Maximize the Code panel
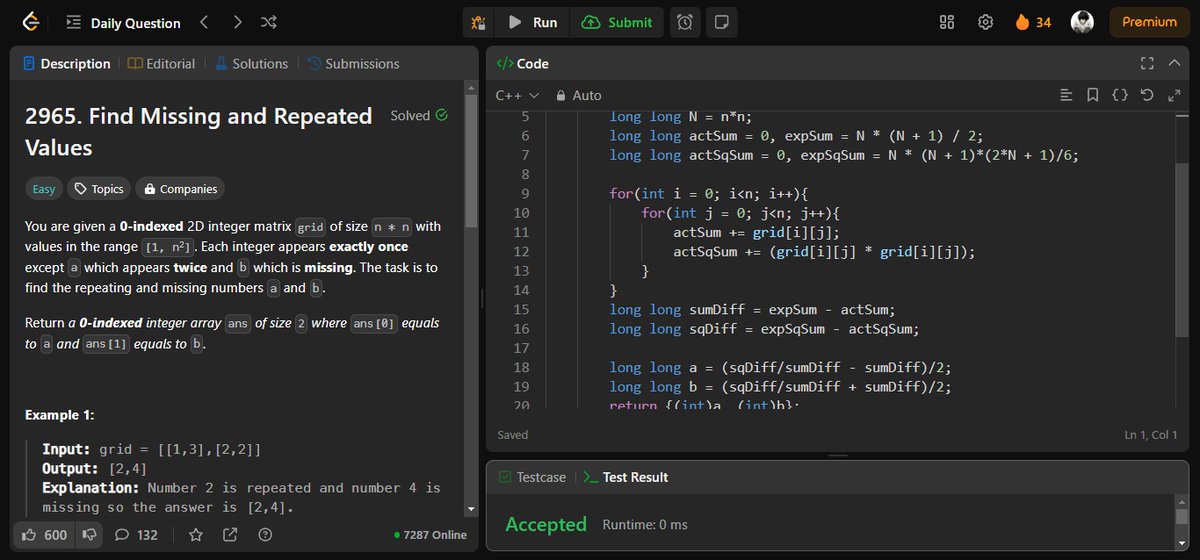 pyautogui.click(x=1147, y=63)
